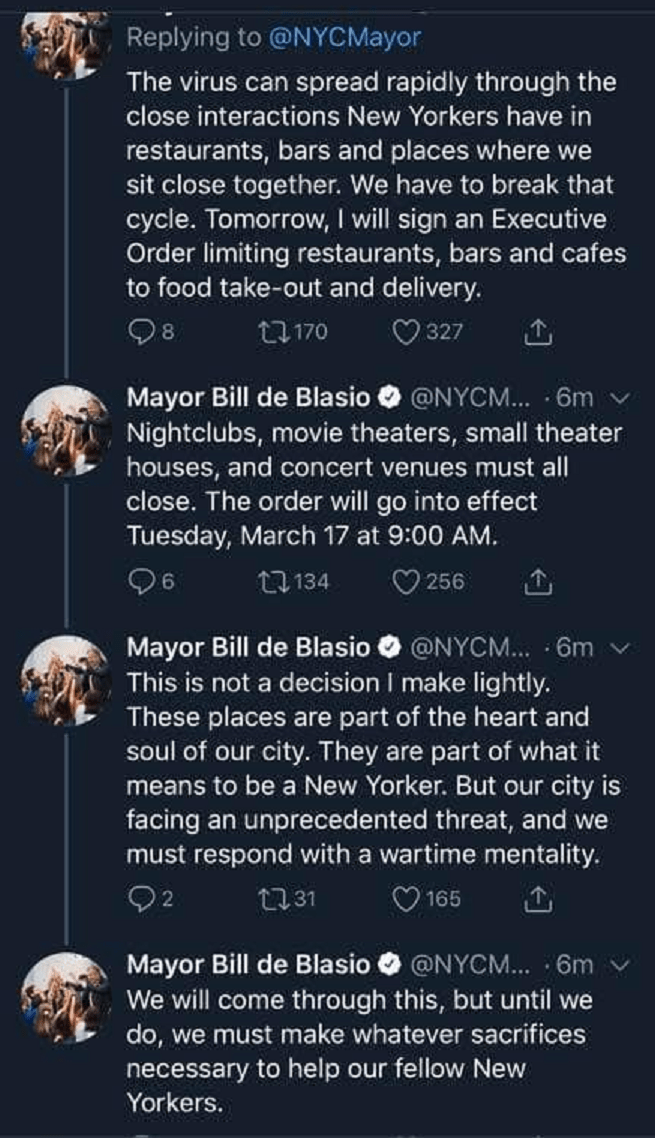Like the tweet with 256 likes
This screenshot has width=655, height=1138.
click(x=406, y=581)
